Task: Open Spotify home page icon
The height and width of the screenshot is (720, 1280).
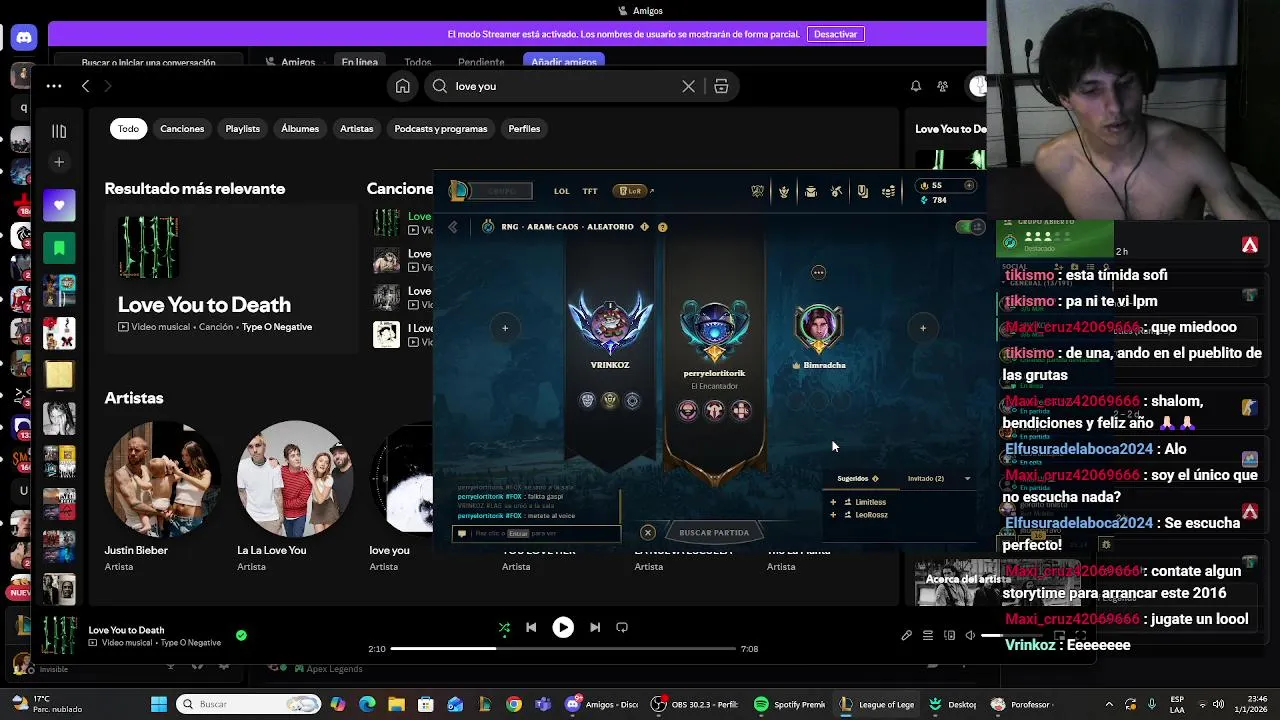Action: (402, 86)
